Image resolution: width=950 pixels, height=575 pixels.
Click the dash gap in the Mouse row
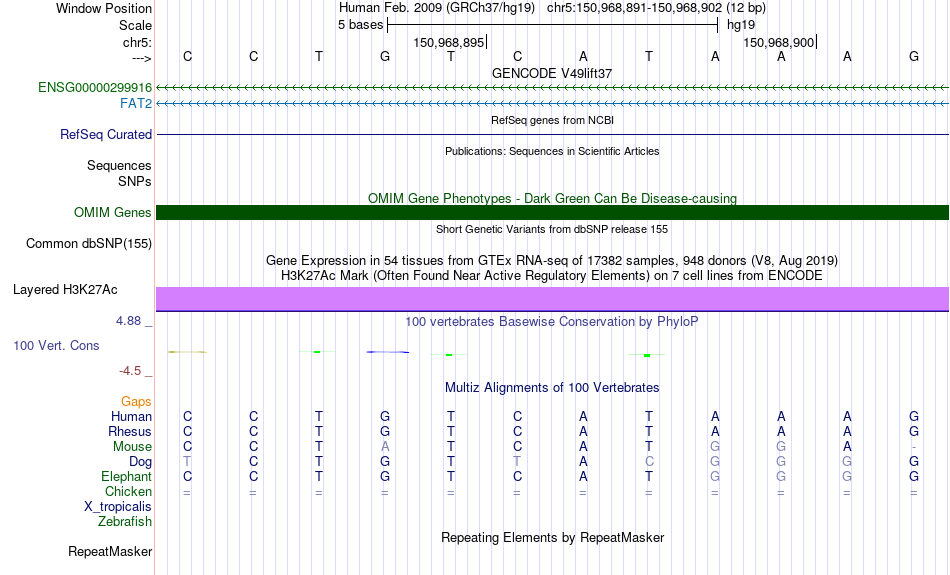914,447
